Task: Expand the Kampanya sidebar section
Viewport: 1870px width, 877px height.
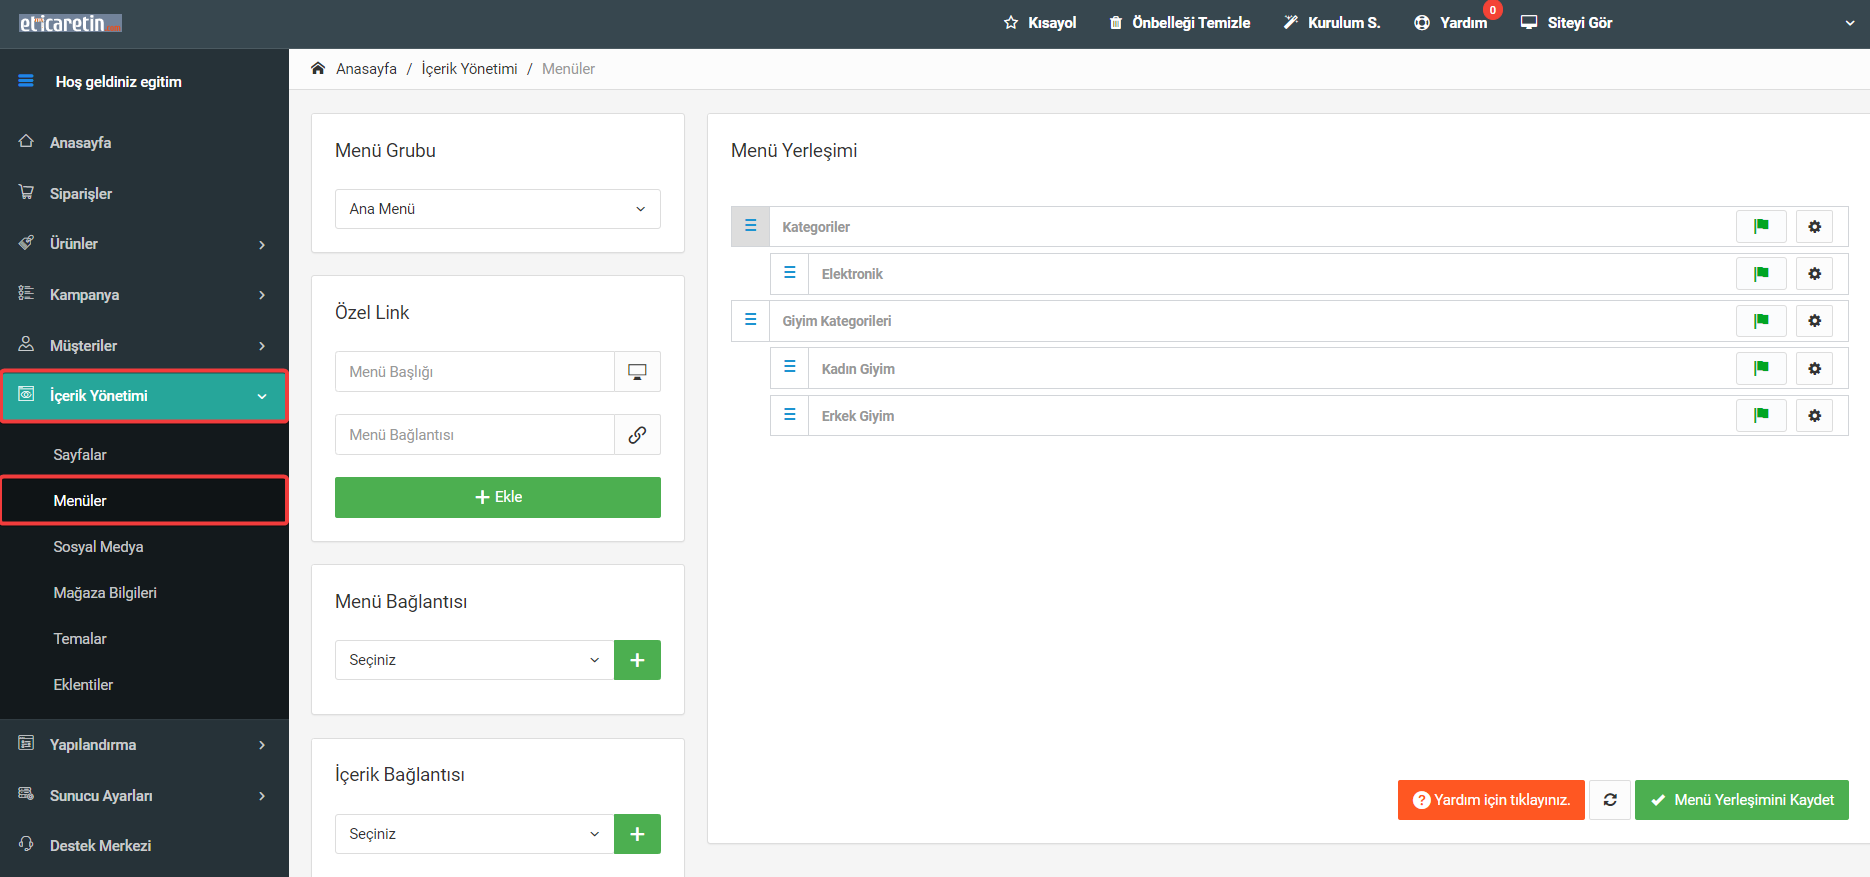Action: point(144,295)
